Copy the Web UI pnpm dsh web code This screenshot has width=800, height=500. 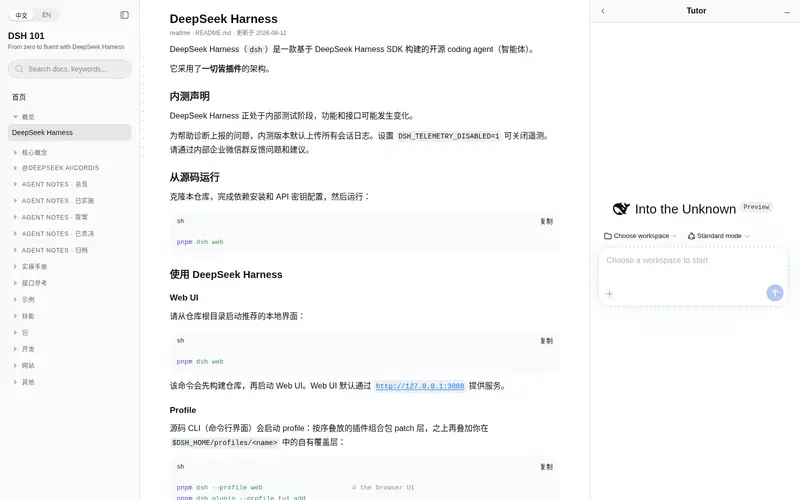coord(546,341)
